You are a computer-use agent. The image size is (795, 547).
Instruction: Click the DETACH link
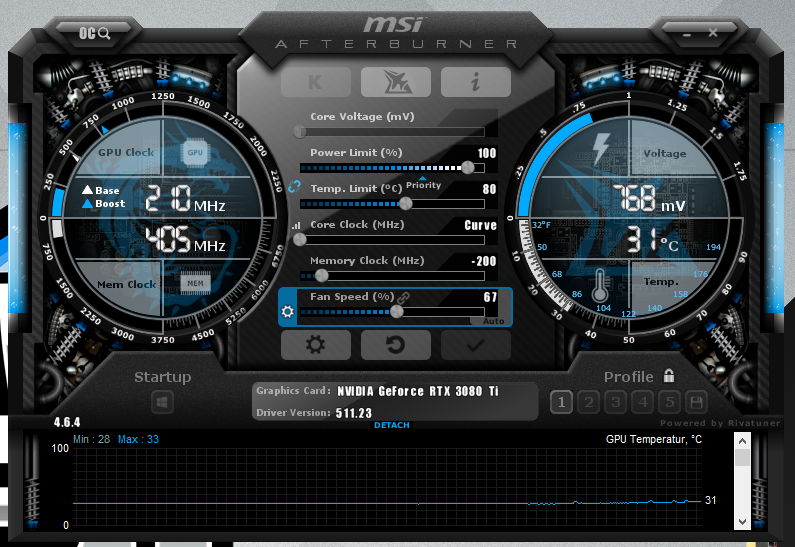[391, 425]
